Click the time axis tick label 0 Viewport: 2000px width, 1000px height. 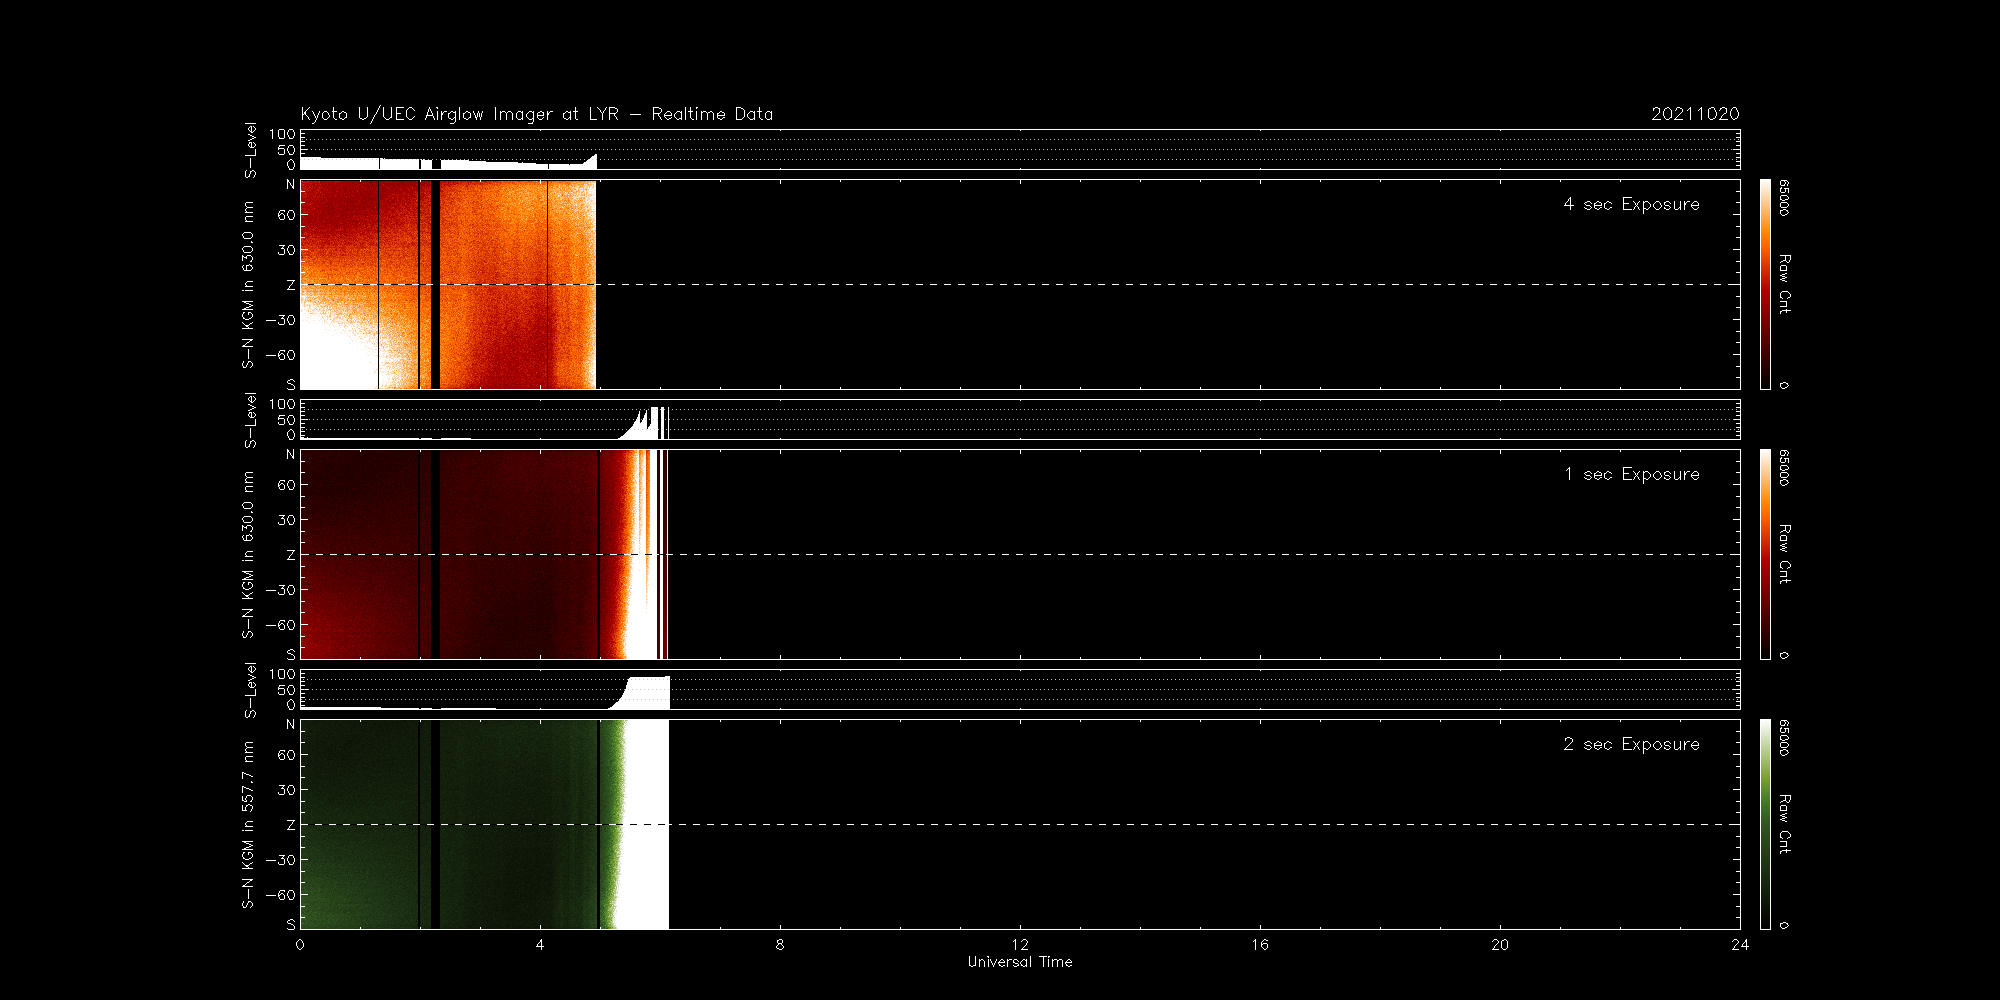[x=300, y=945]
